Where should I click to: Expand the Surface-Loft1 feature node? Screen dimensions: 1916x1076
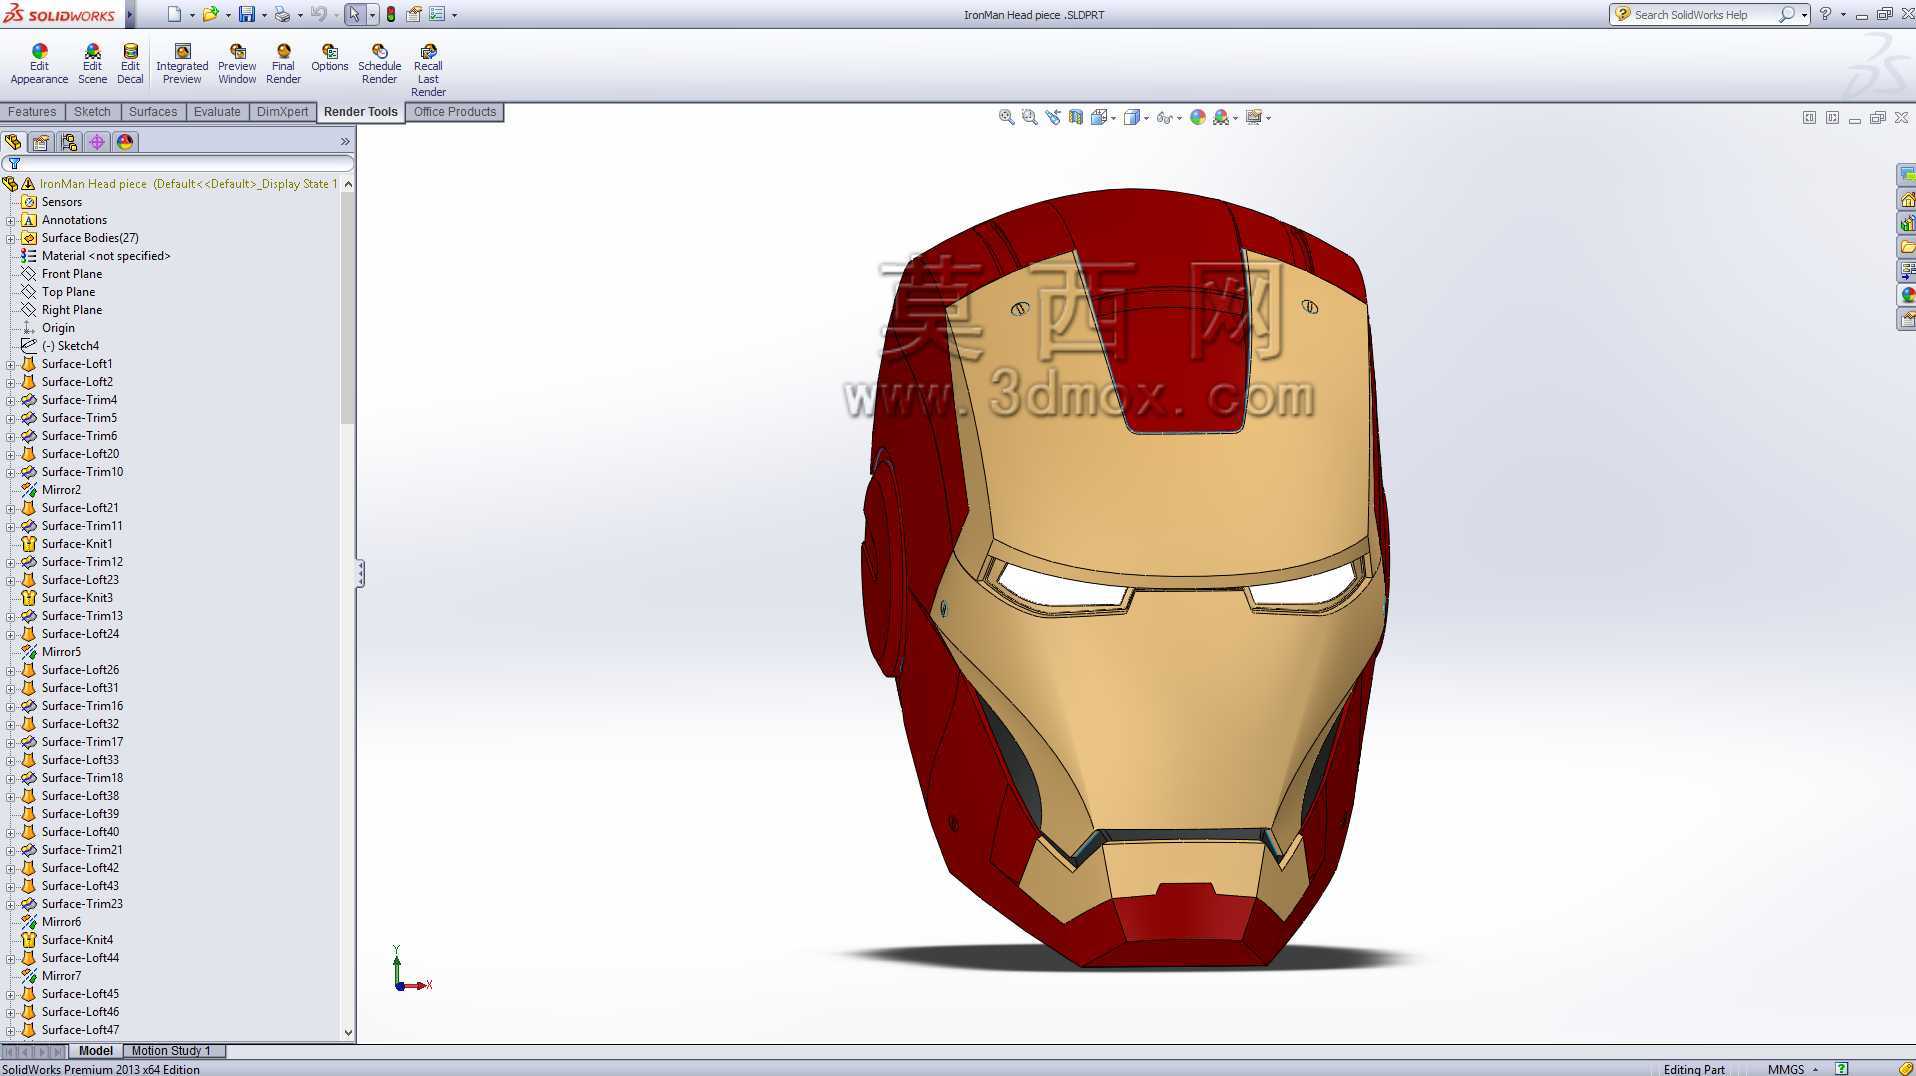click(11, 364)
